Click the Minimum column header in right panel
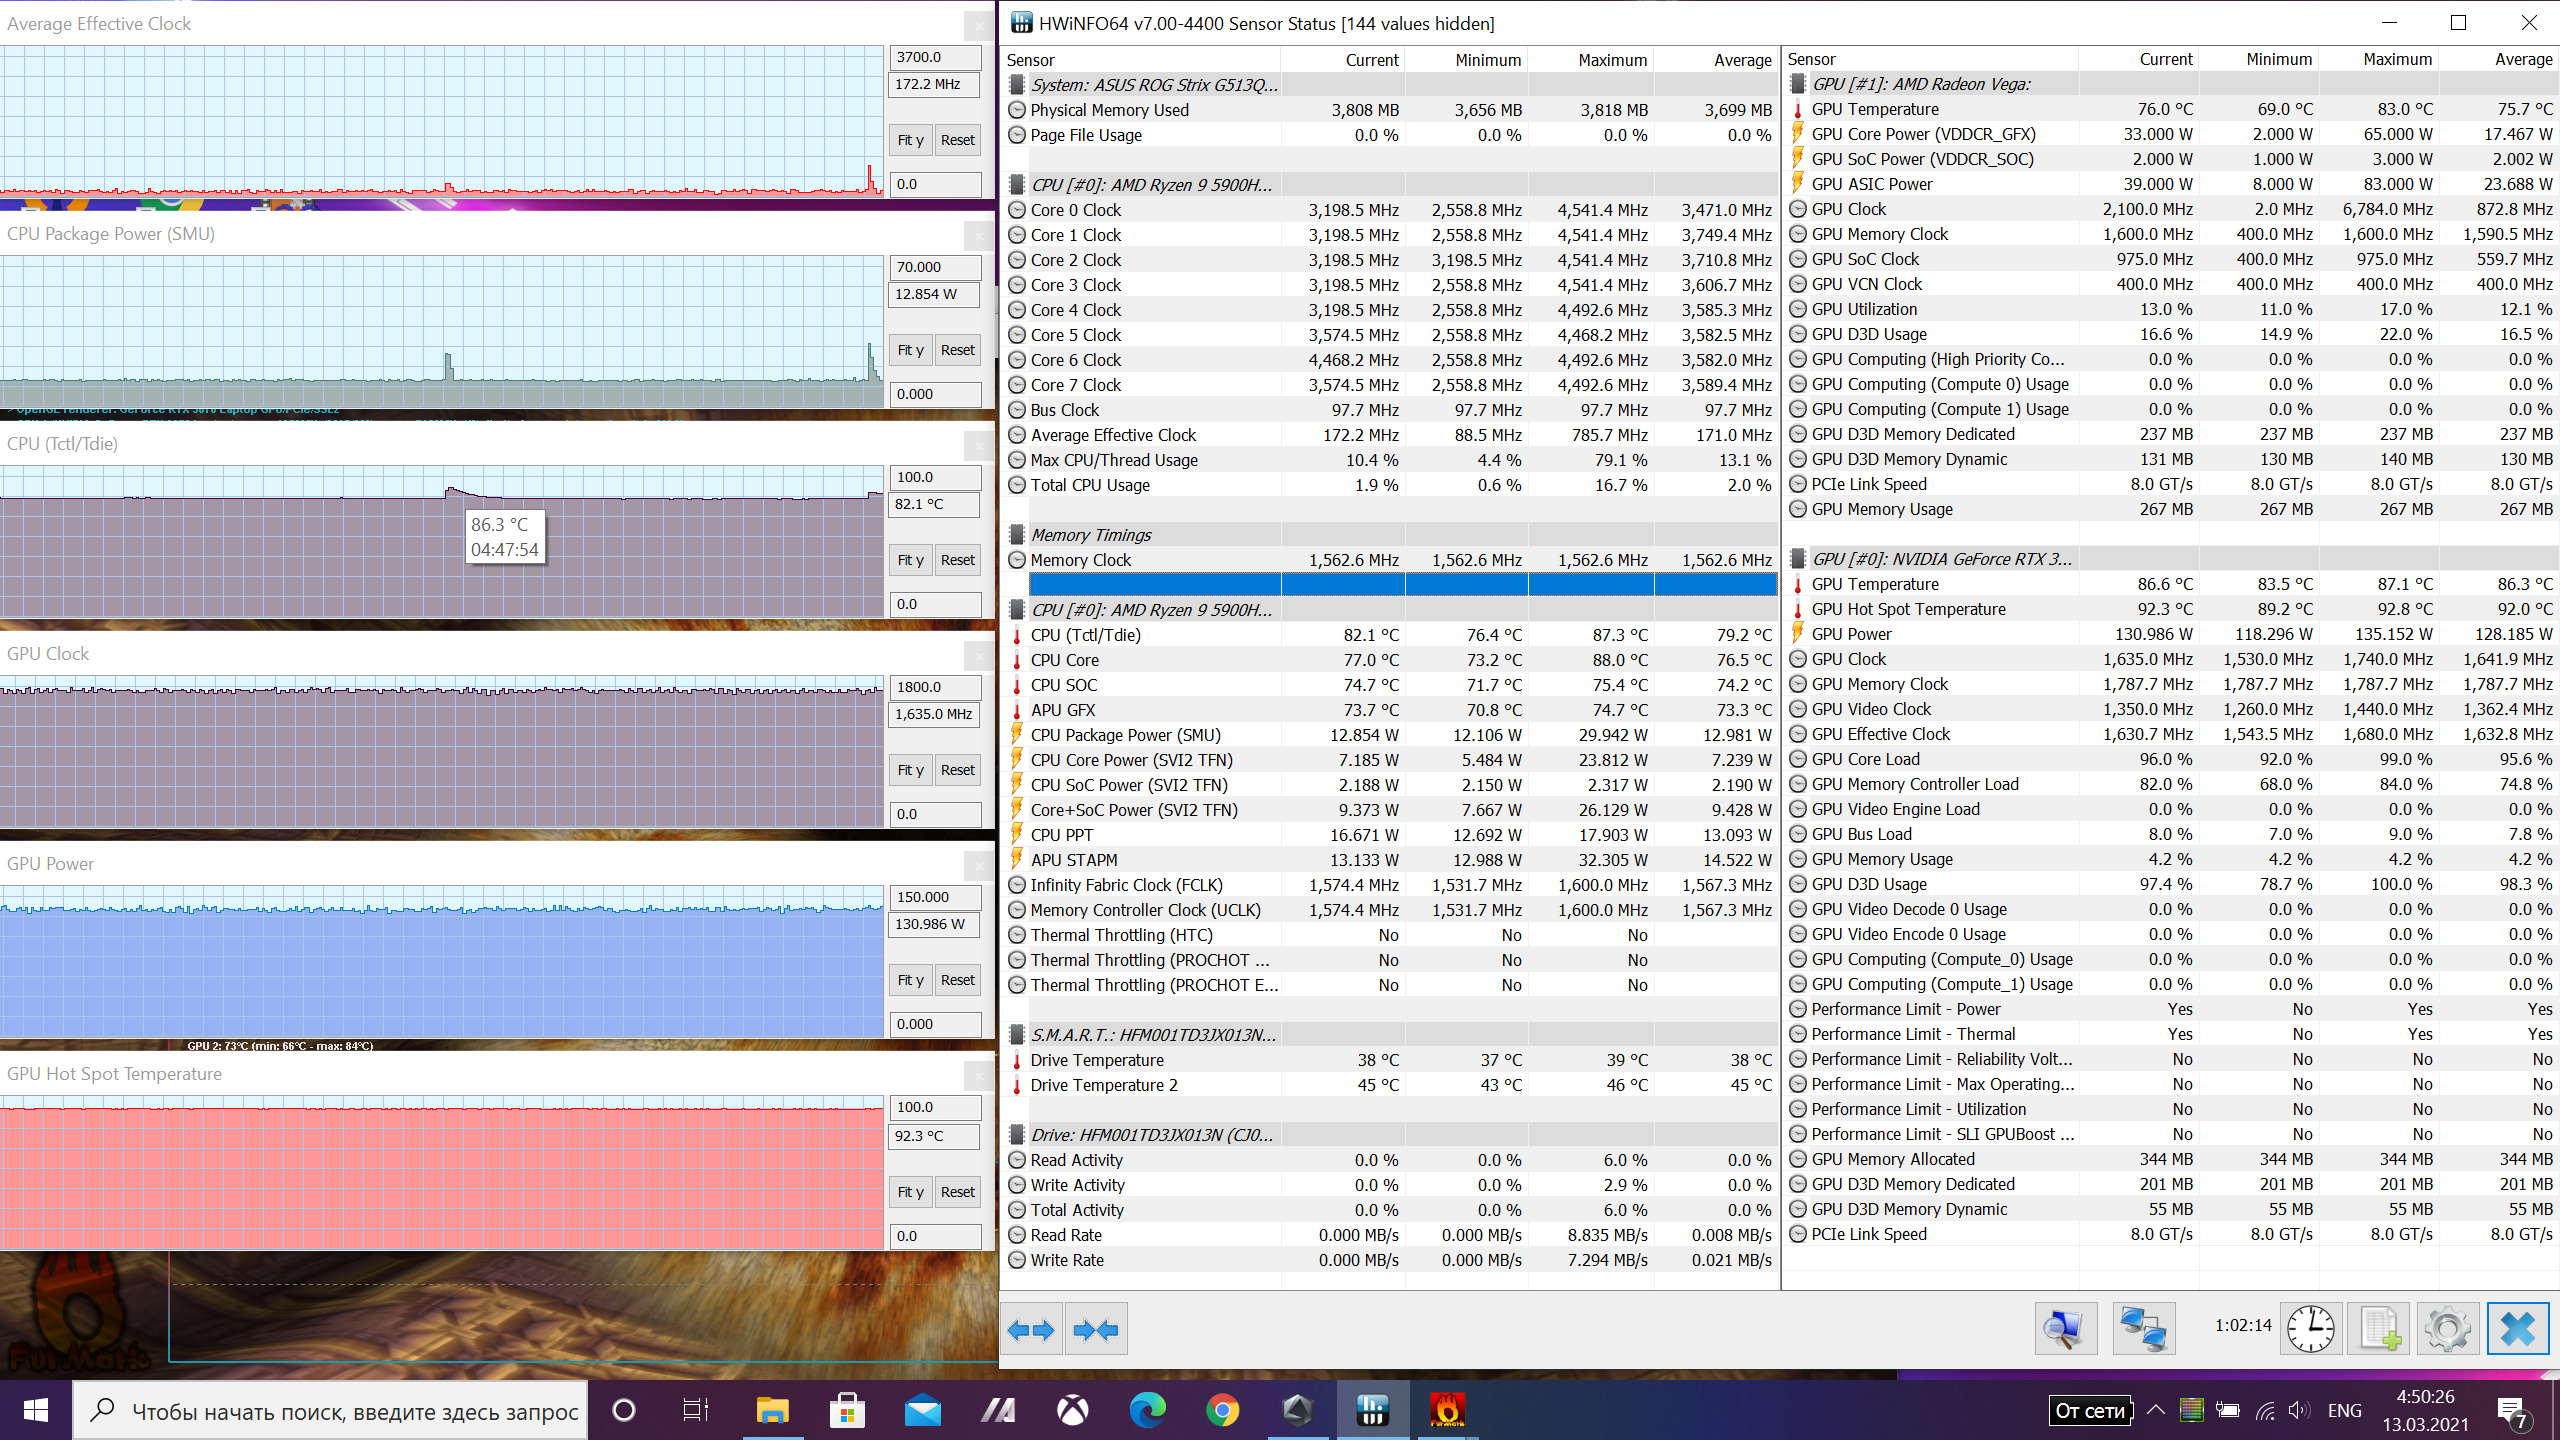This screenshot has height=1440, width=2560. [x=2258, y=59]
